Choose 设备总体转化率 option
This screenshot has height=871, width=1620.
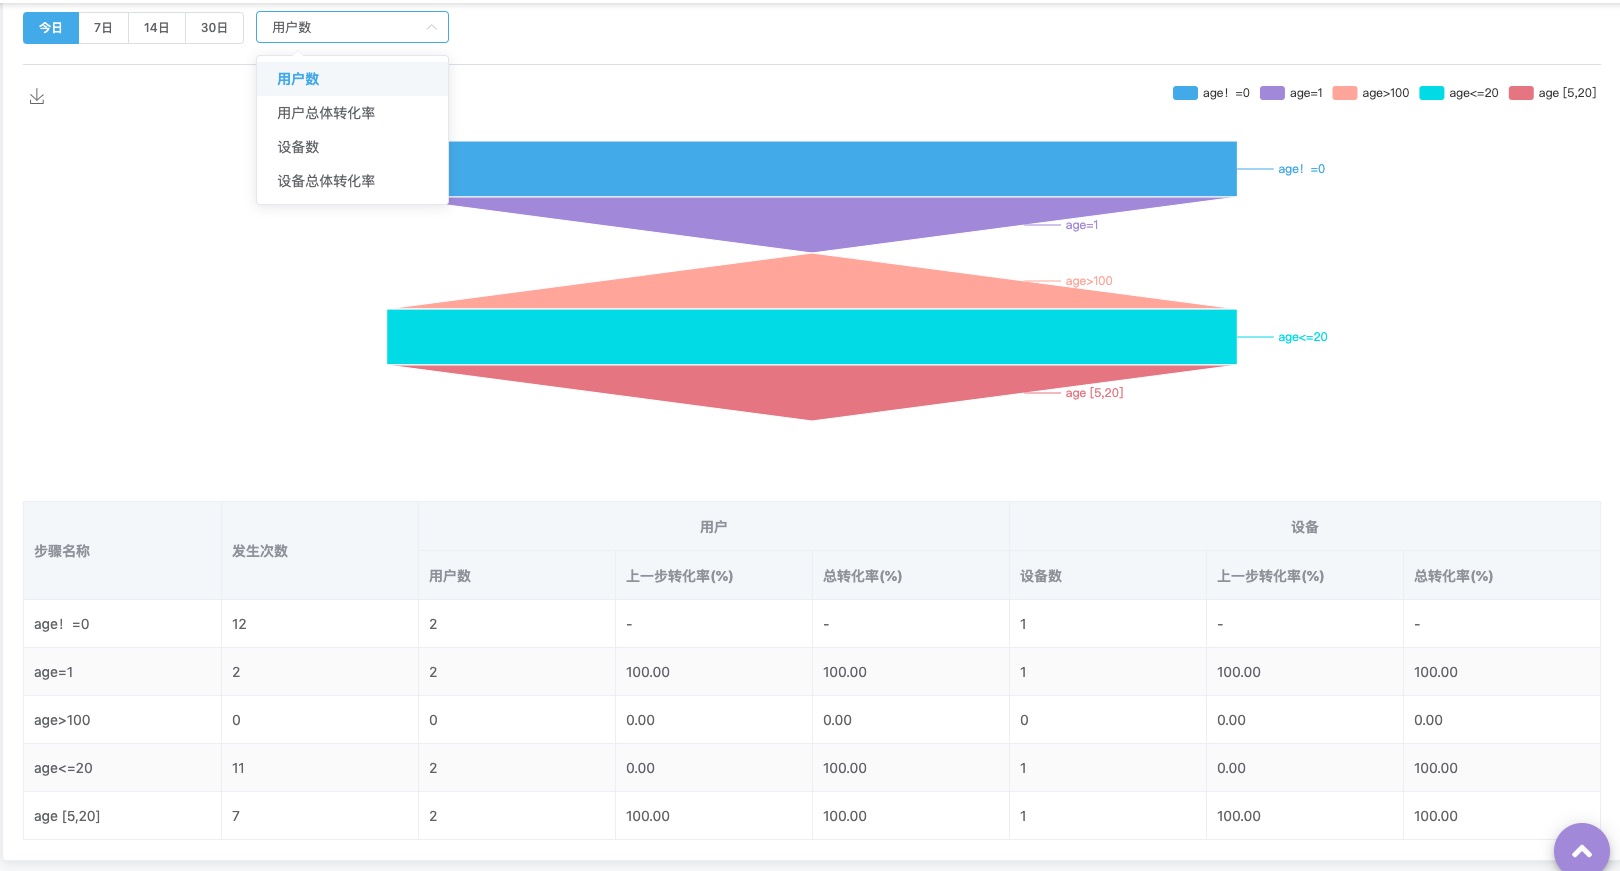(352, 181)
